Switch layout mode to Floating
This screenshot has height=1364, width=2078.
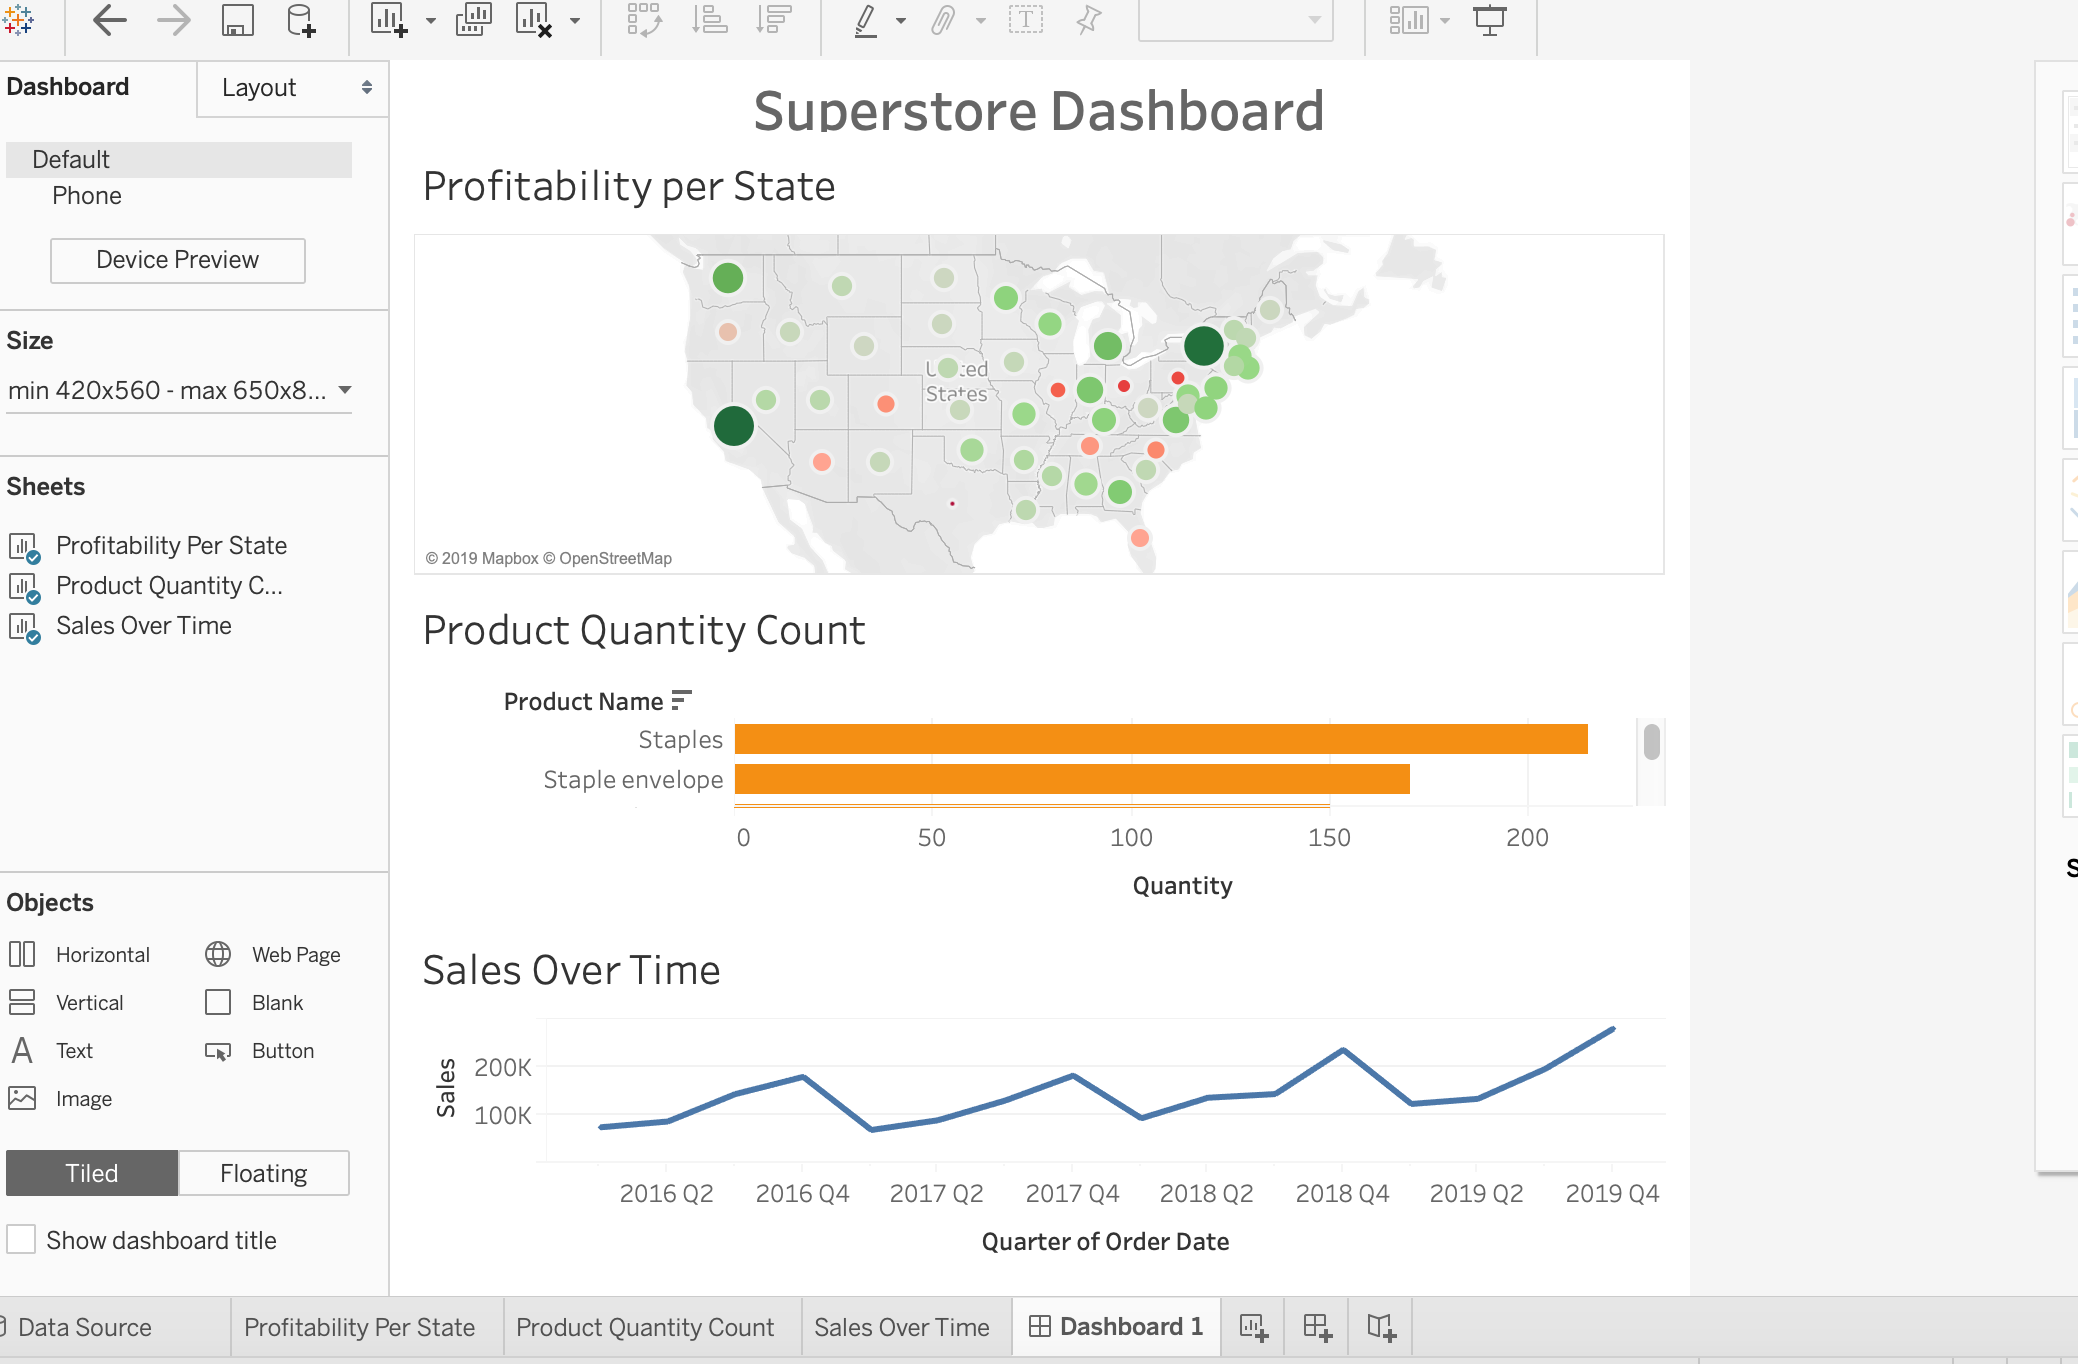[x=263, y=1172]
